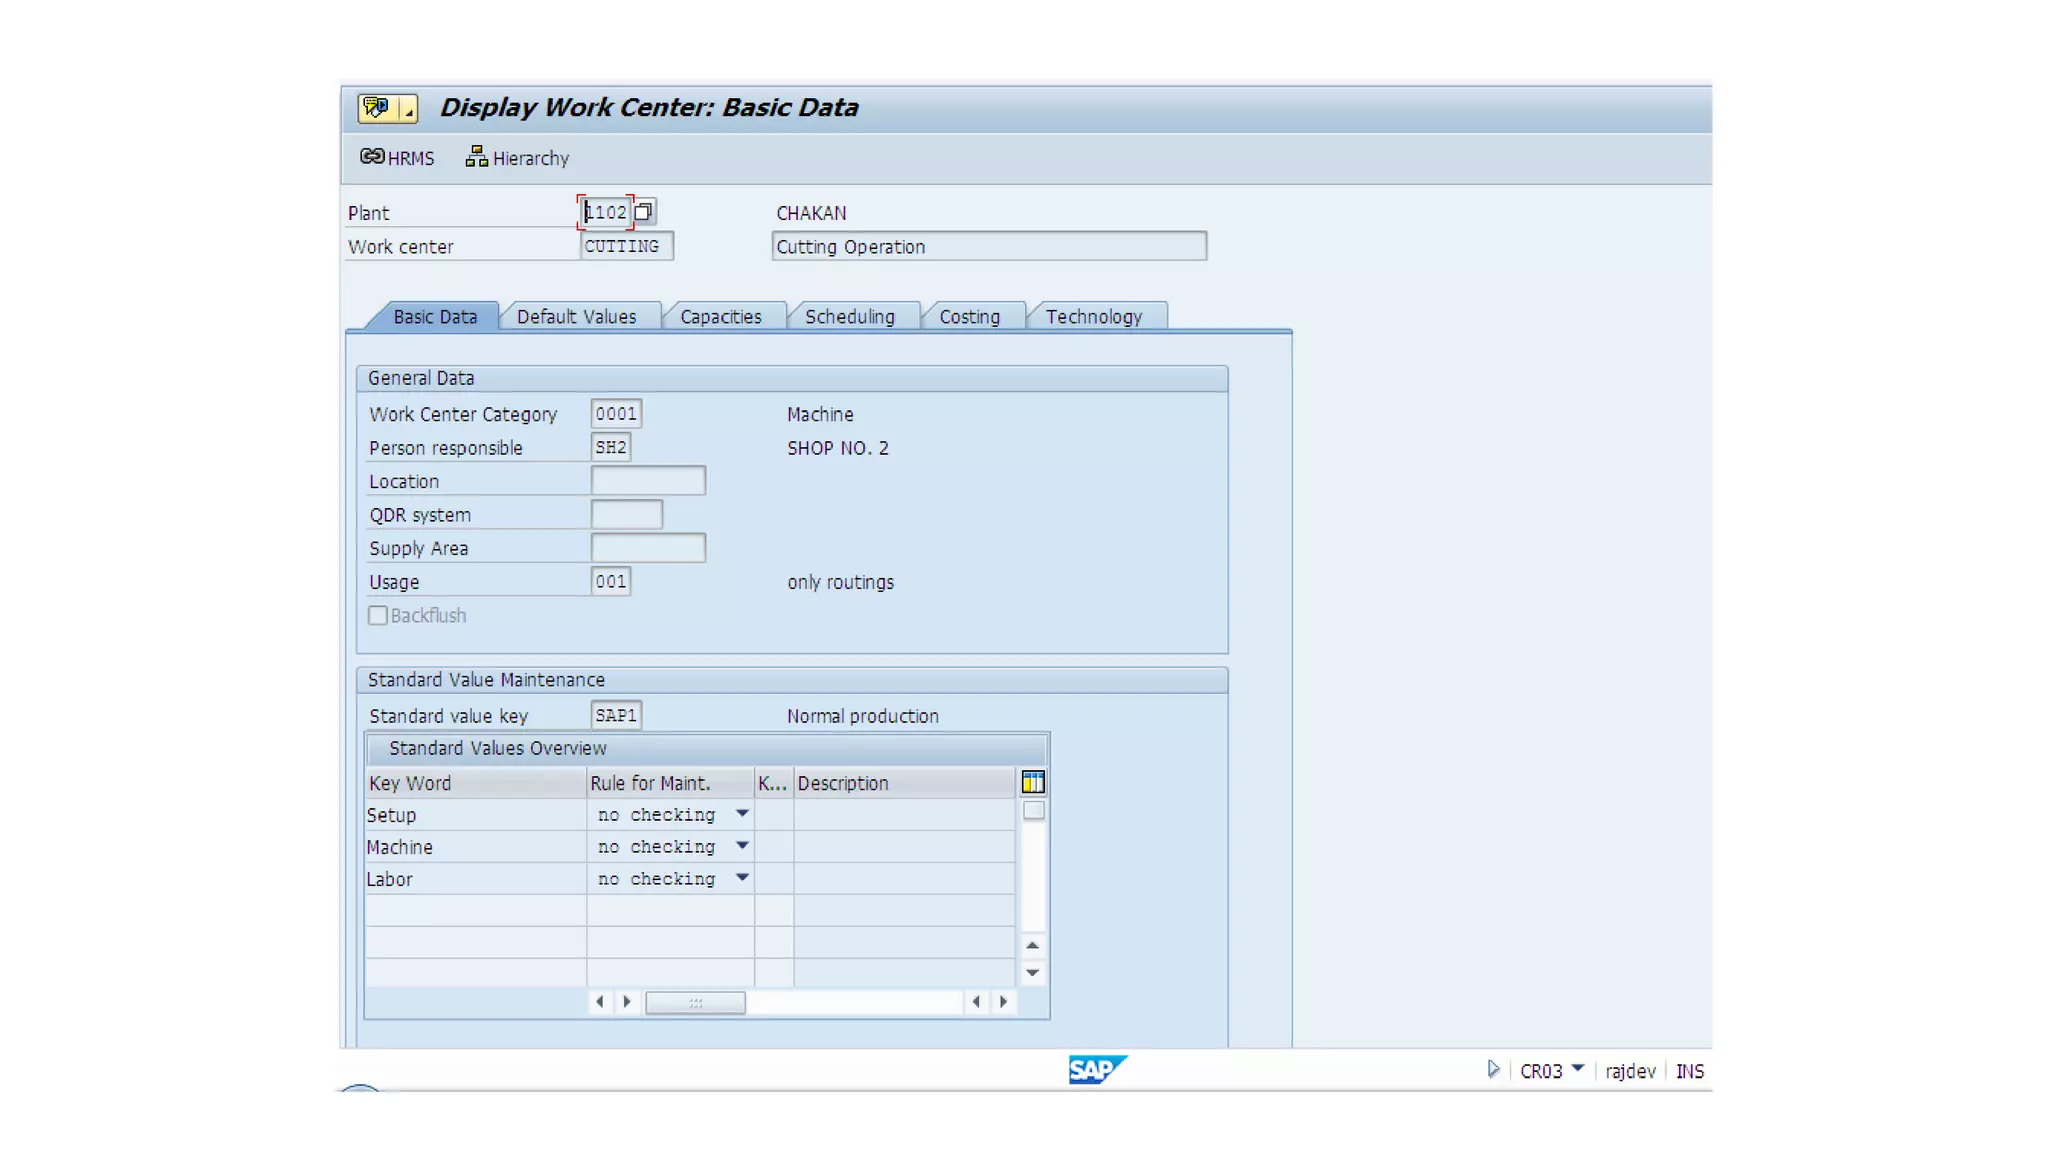Click into the Location input field

click(x=648, y=481)
